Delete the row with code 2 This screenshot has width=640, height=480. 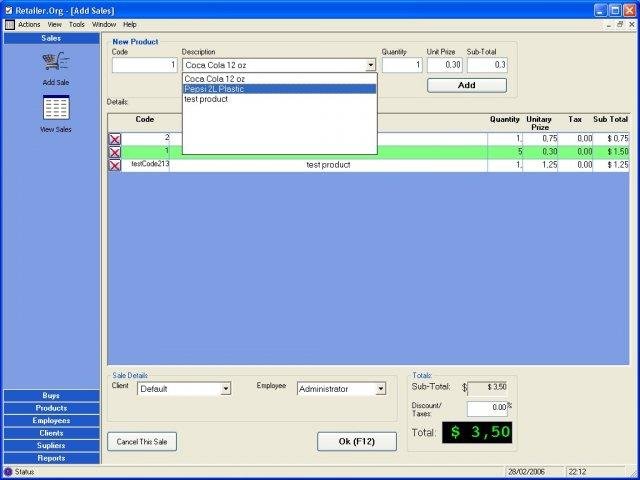pyautogui.click(x=115, y=139)
